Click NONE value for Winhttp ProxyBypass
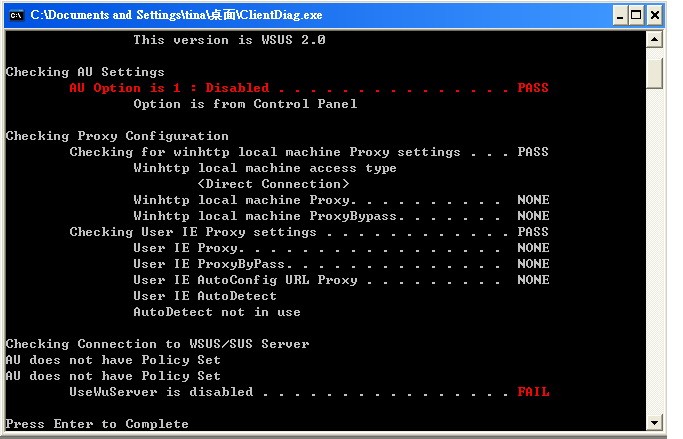 pos(533,216)
